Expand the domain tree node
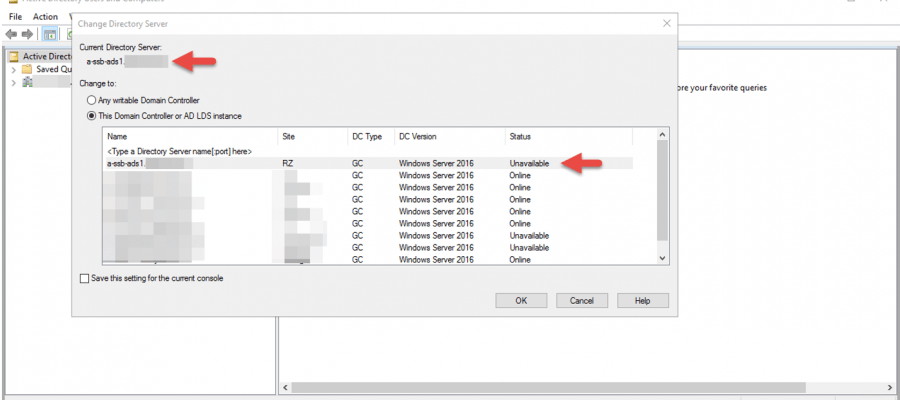 13,83
